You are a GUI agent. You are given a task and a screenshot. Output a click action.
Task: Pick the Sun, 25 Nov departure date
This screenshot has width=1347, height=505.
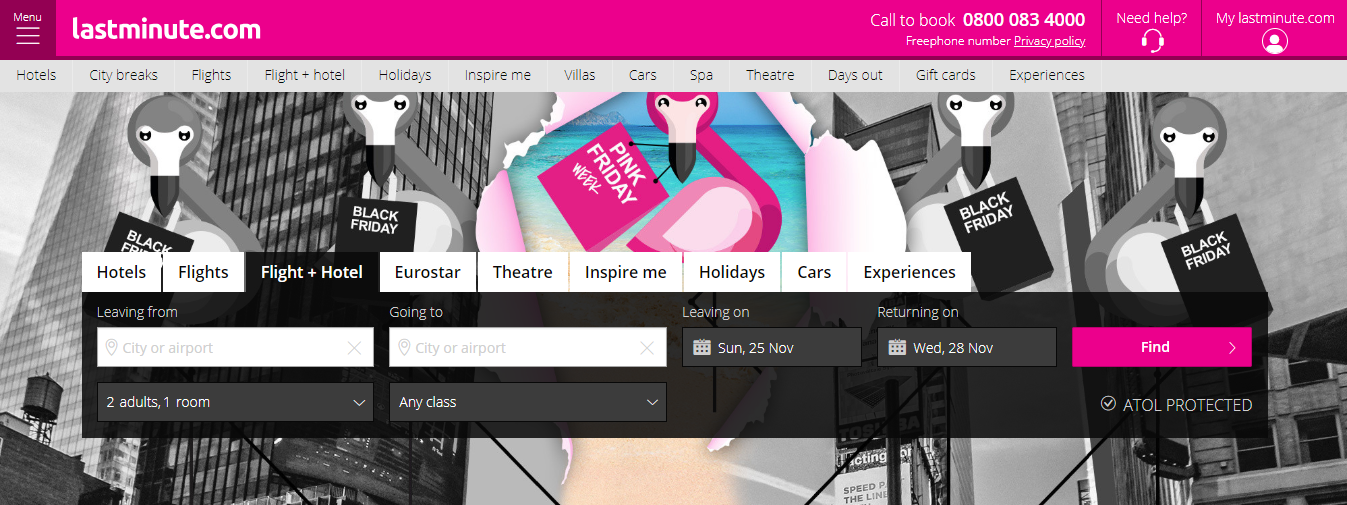pyautogui.click(x=772, y=347)
